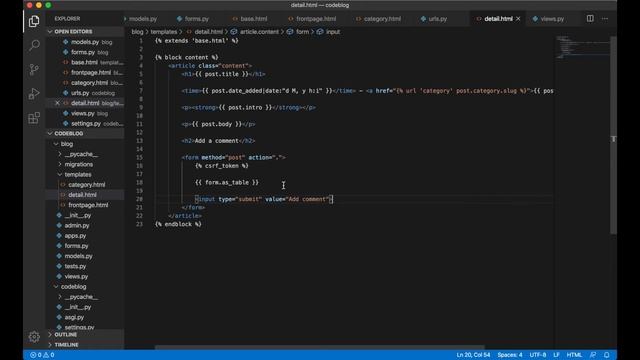Open the notifications bell in status bar
This screenshot has width=640, height=360.
(x=607, y=355)
